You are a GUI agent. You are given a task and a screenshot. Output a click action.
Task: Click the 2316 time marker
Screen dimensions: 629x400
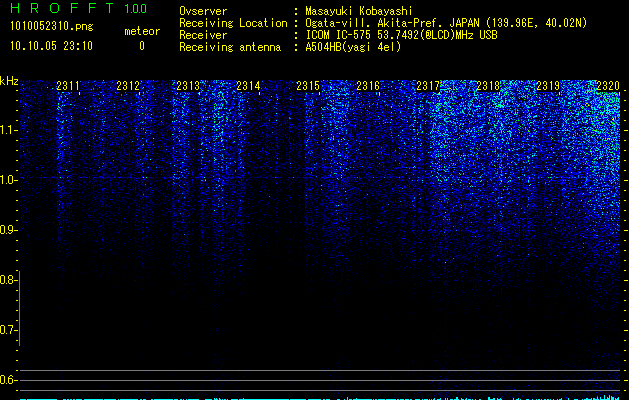[x=368, y=86]
